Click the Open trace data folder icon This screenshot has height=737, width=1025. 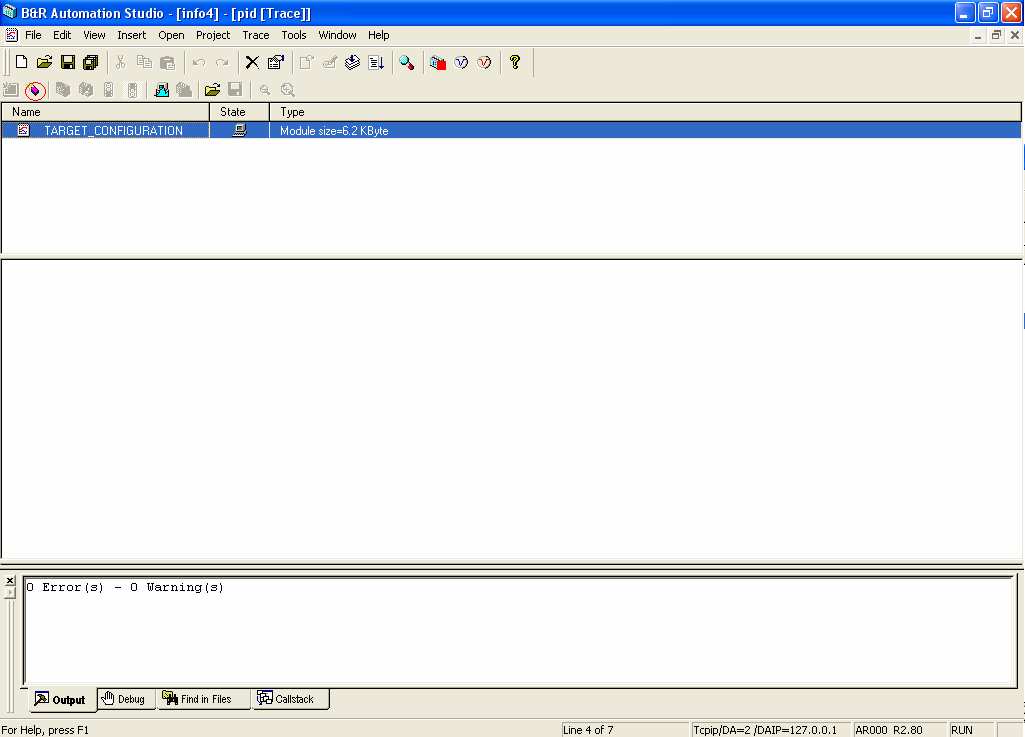[x=212, y=90]
